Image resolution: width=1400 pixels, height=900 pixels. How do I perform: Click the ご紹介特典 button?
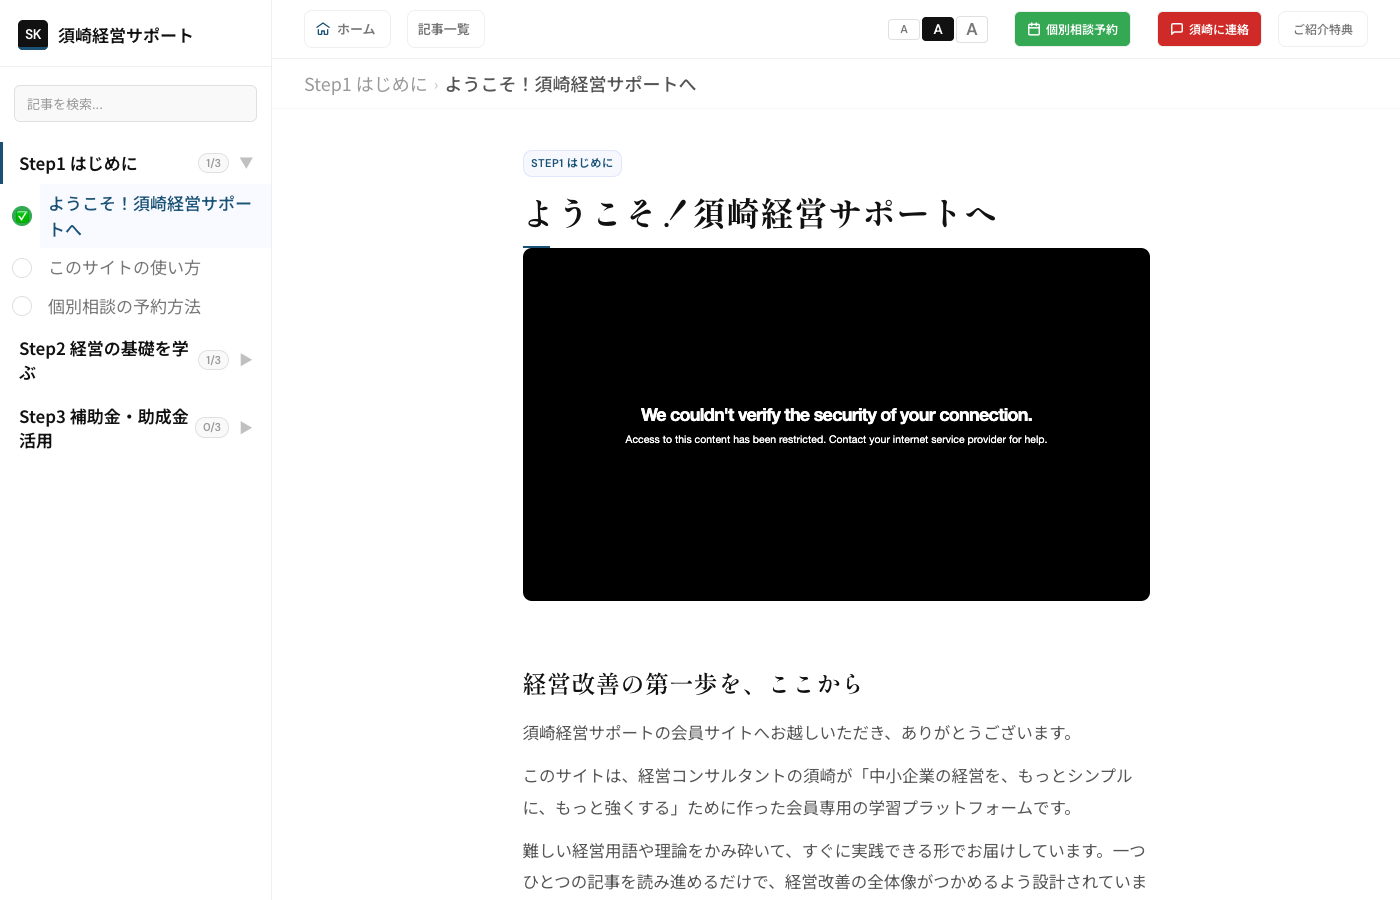[1322, 29]
